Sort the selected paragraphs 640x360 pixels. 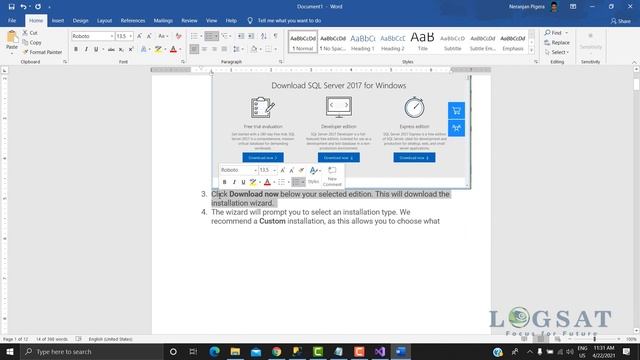[x=264, y=36]
